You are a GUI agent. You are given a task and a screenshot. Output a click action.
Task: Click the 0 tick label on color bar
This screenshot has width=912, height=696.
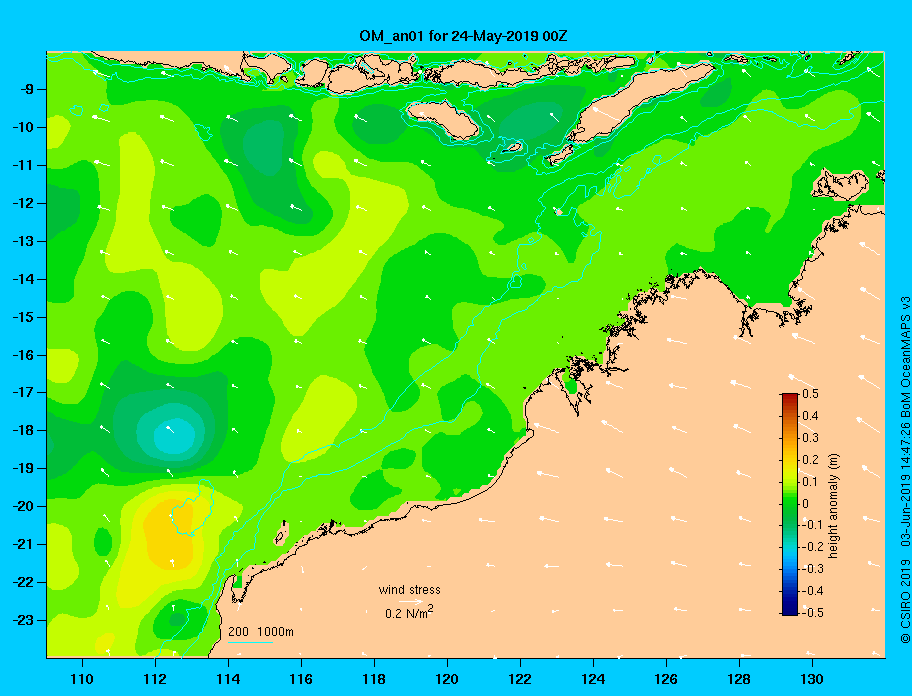pos(806,503)
